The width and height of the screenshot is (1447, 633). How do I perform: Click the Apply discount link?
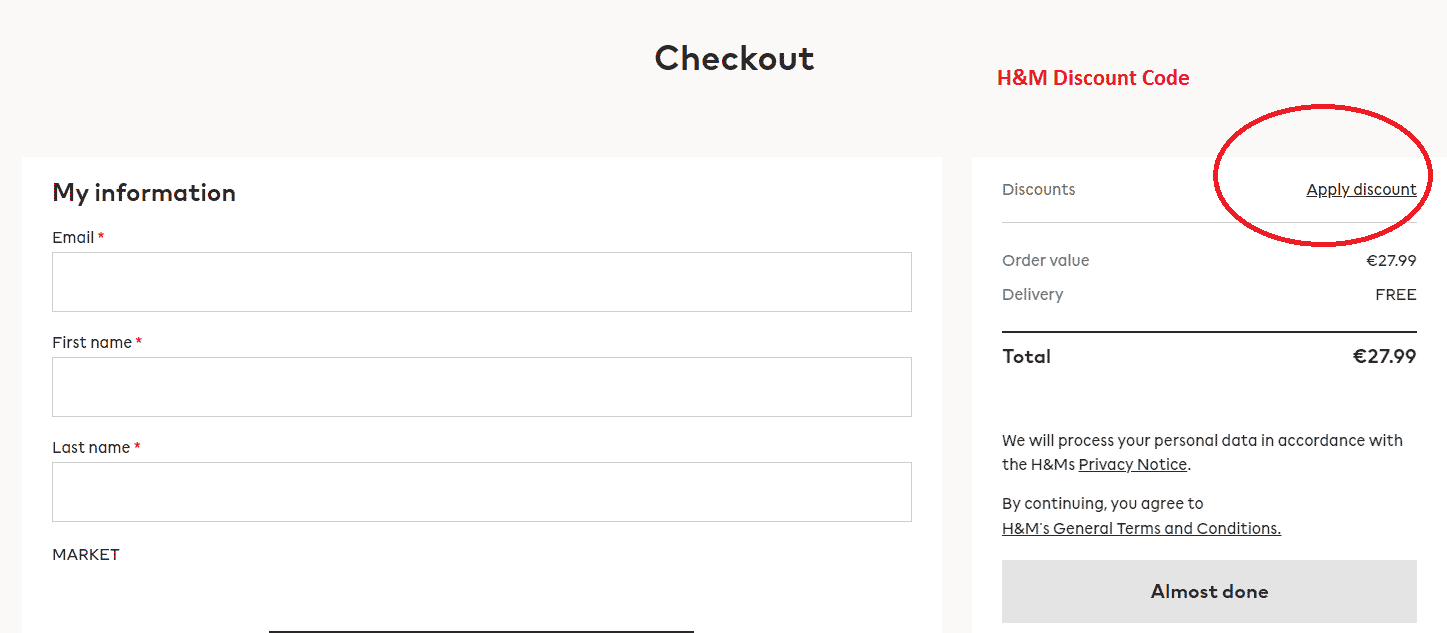(1361, 189)
